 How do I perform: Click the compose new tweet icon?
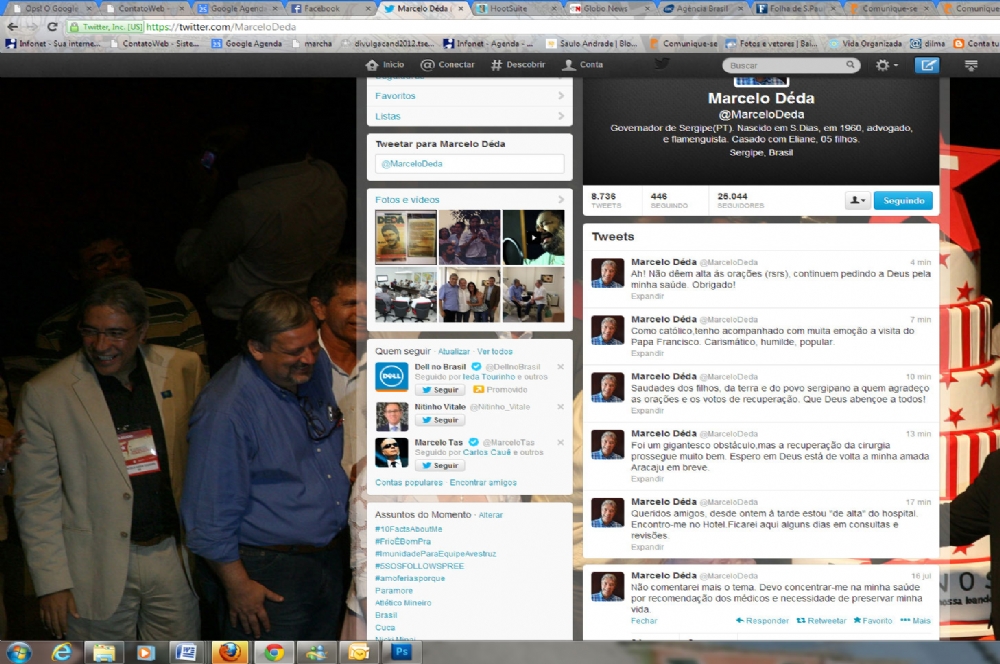click(x=927, y=65)
